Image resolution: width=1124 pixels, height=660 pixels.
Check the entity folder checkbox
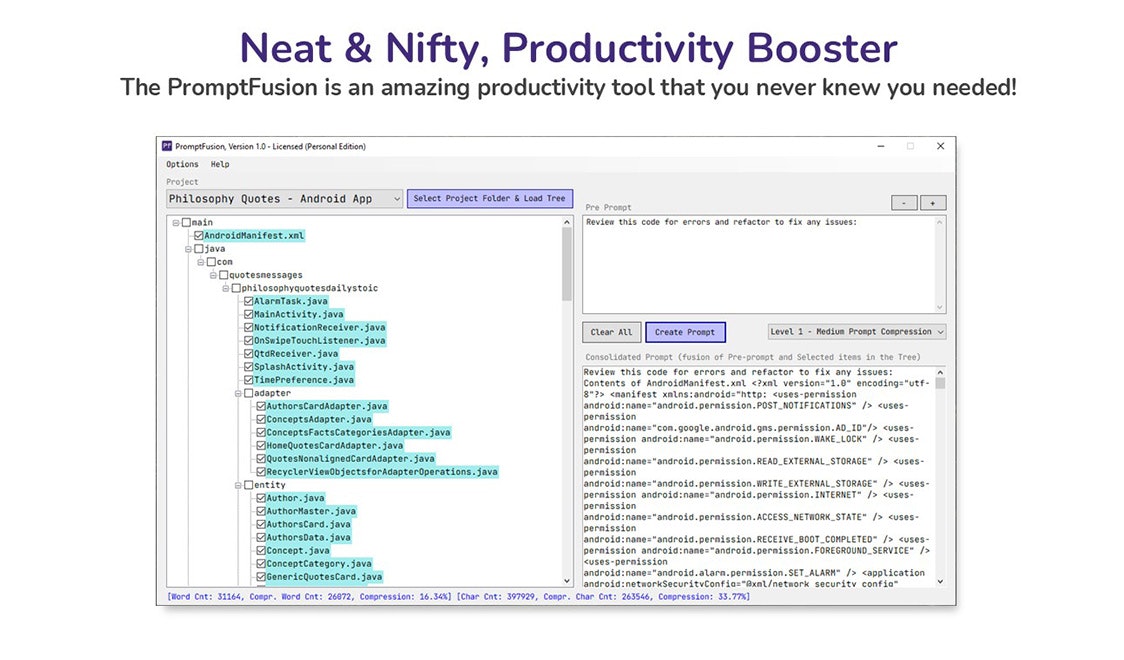pos(249,485)
